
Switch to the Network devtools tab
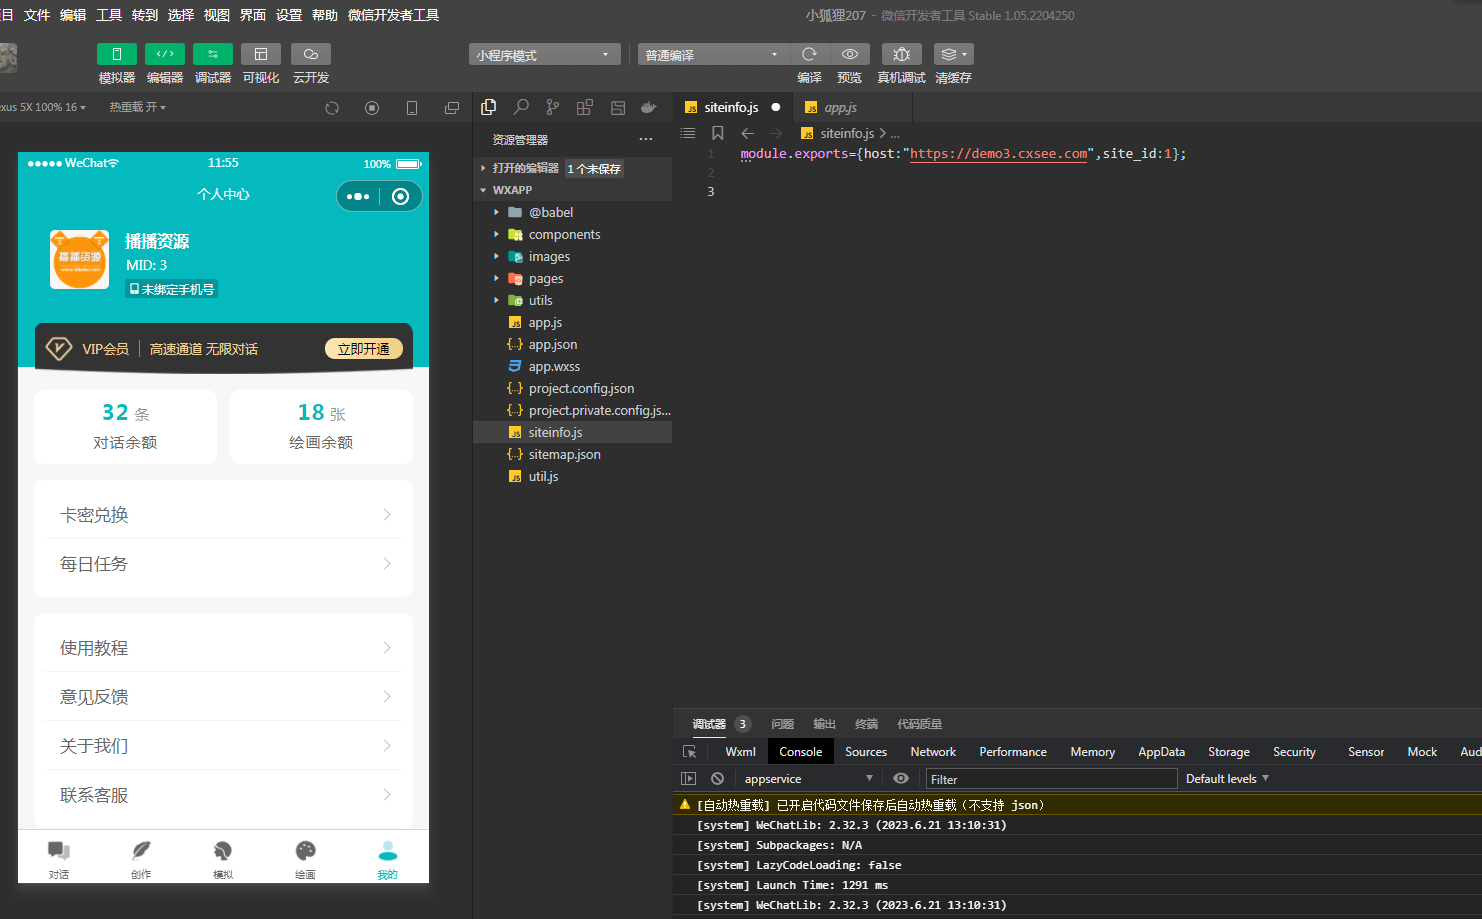tap(933, 752)
